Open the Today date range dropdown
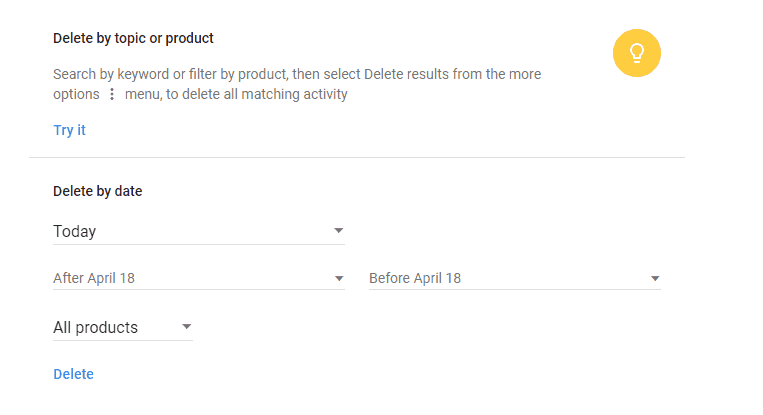The width and height of the screenshot is (763, 415). pyautogui.click(x=198, y=231)
